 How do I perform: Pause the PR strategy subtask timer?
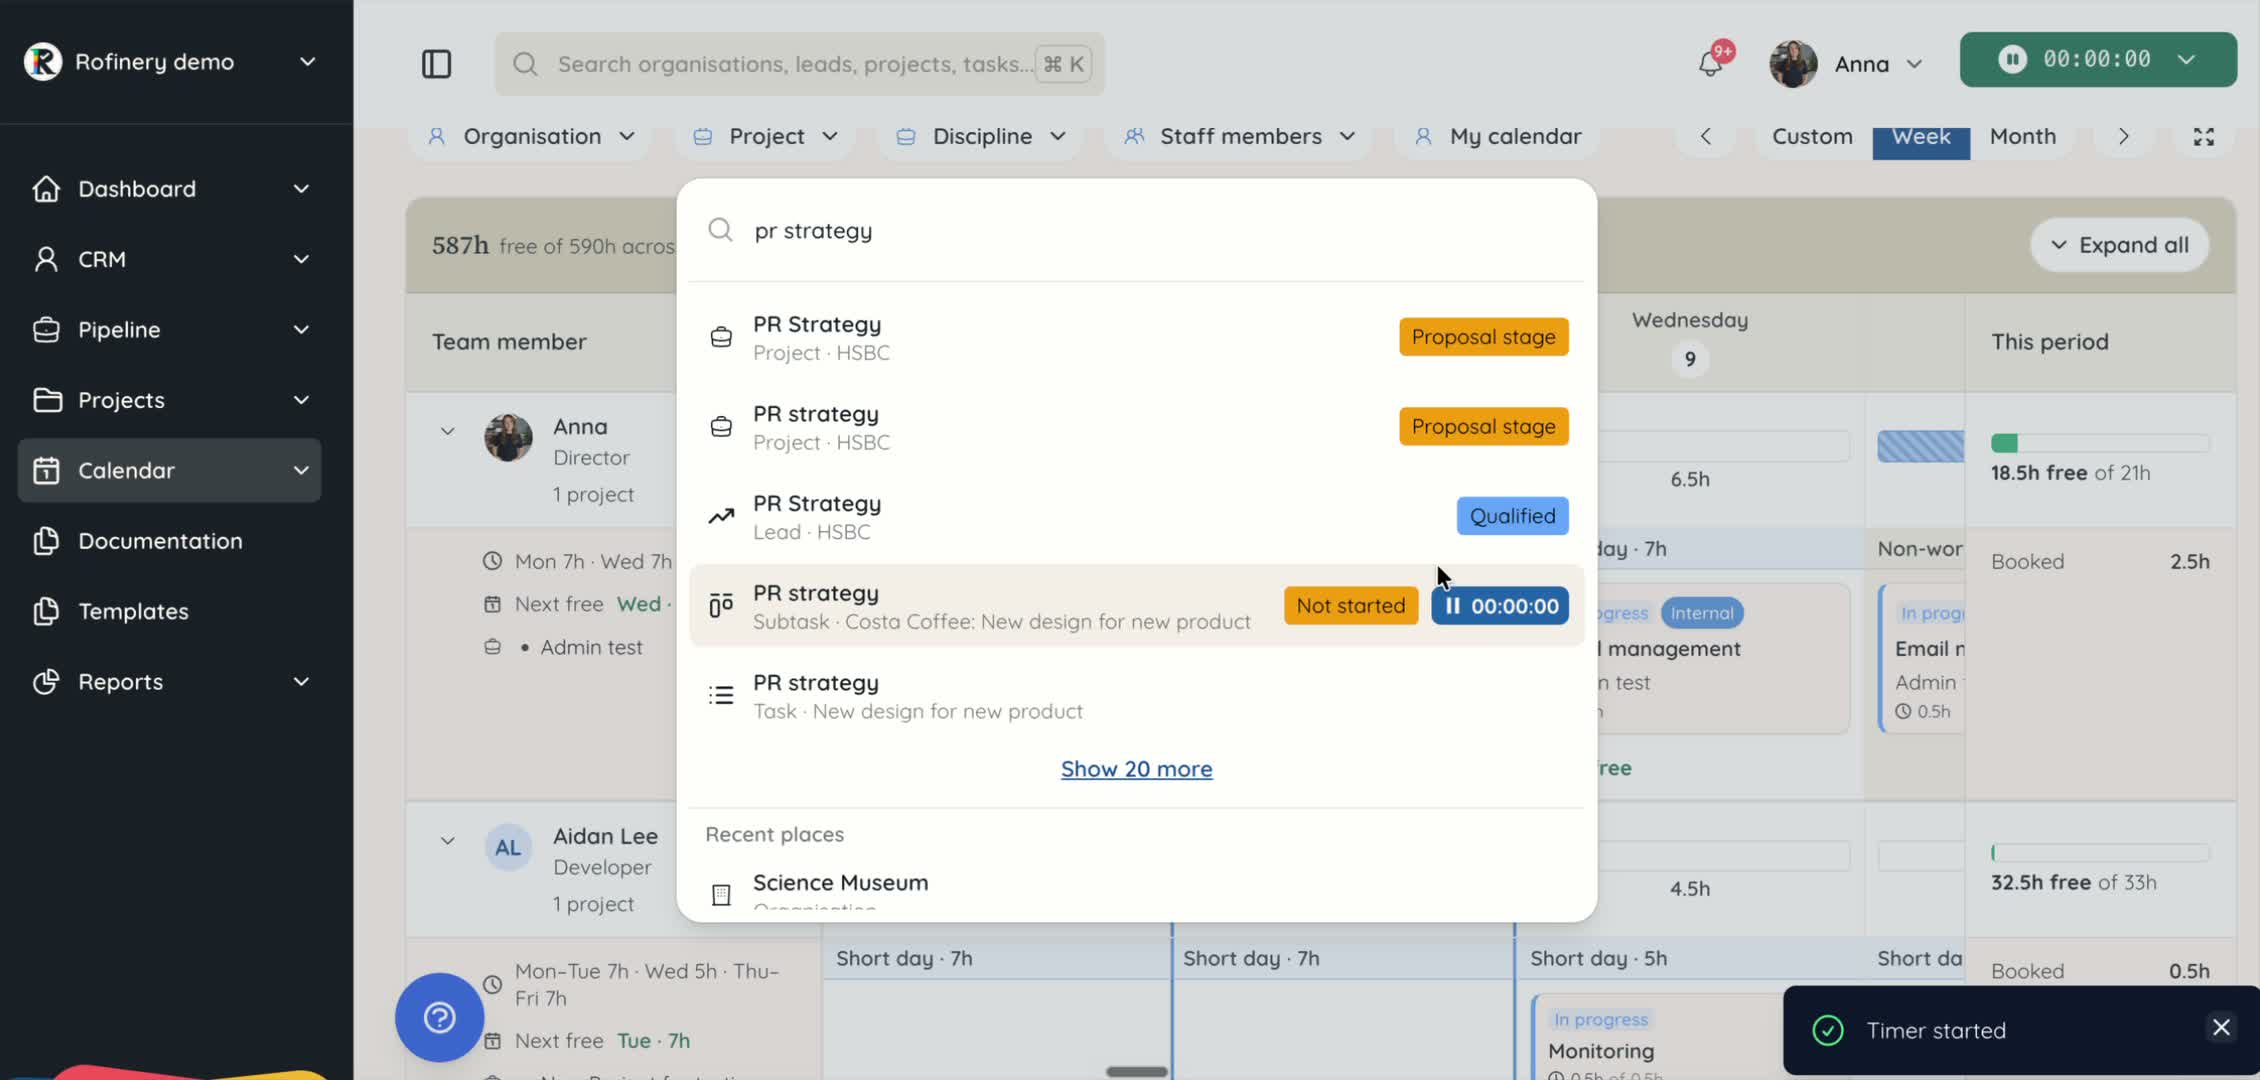click(1499, 606)
